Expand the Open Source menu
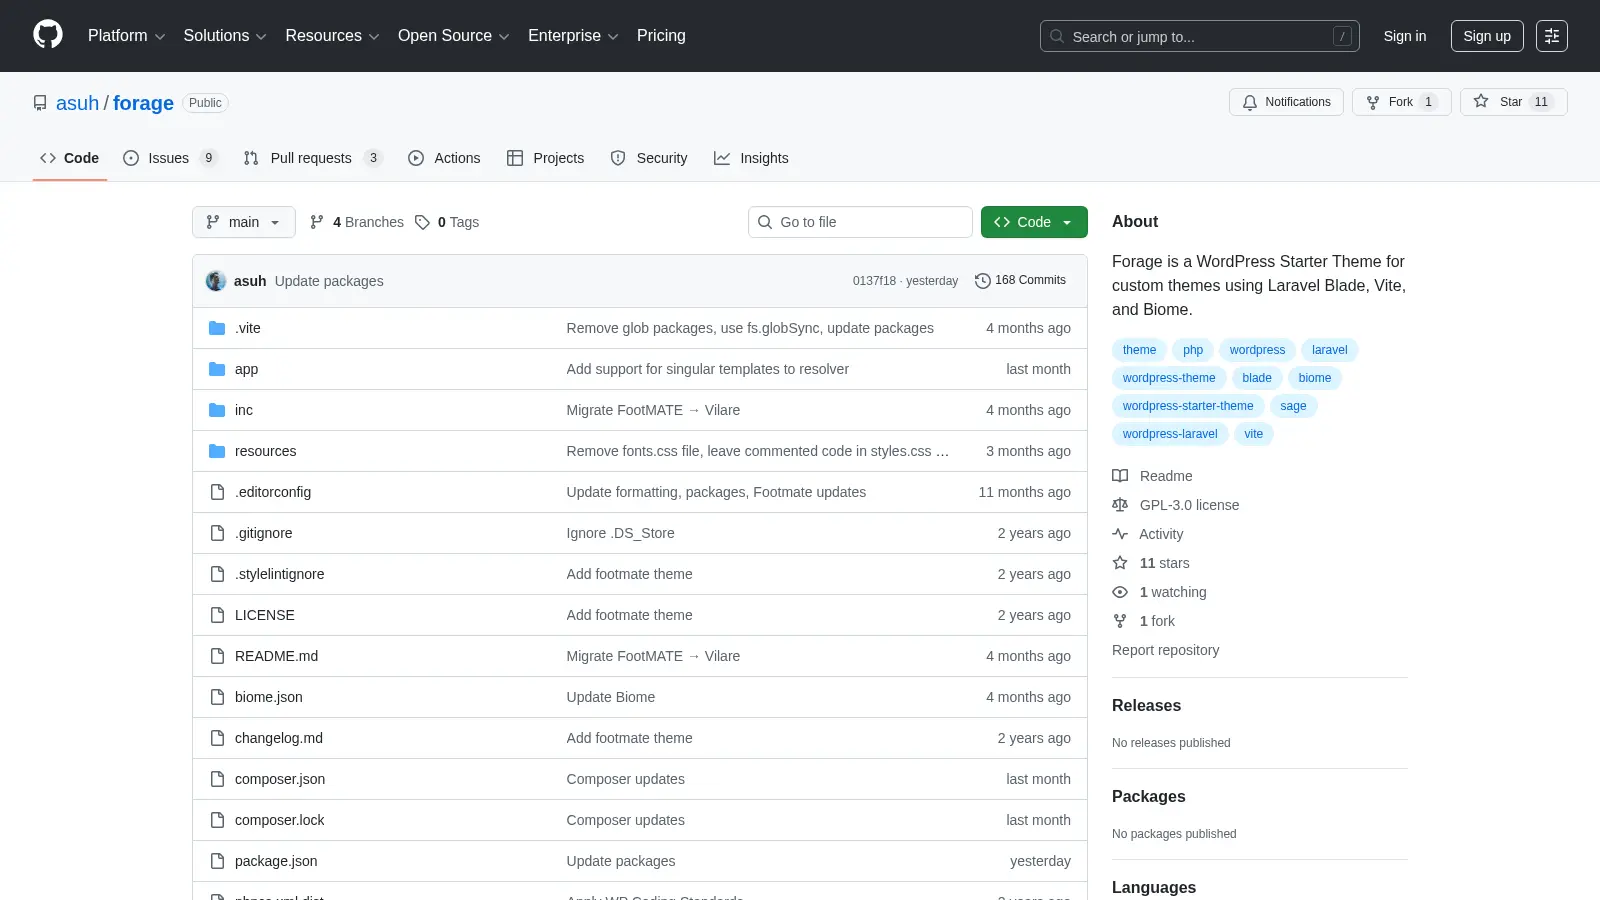The image size is (1600, 900). pyautogui.click(x=453, y=35)
